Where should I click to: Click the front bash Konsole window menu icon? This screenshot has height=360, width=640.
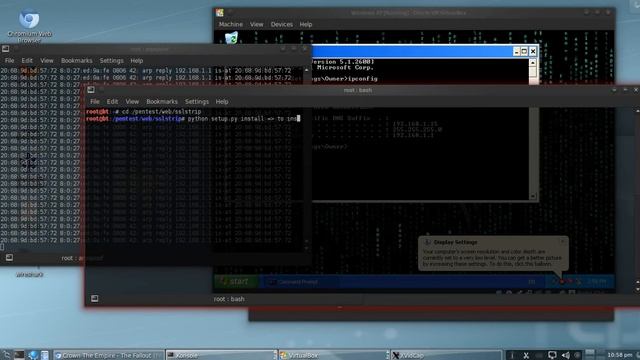coord(91,90)
